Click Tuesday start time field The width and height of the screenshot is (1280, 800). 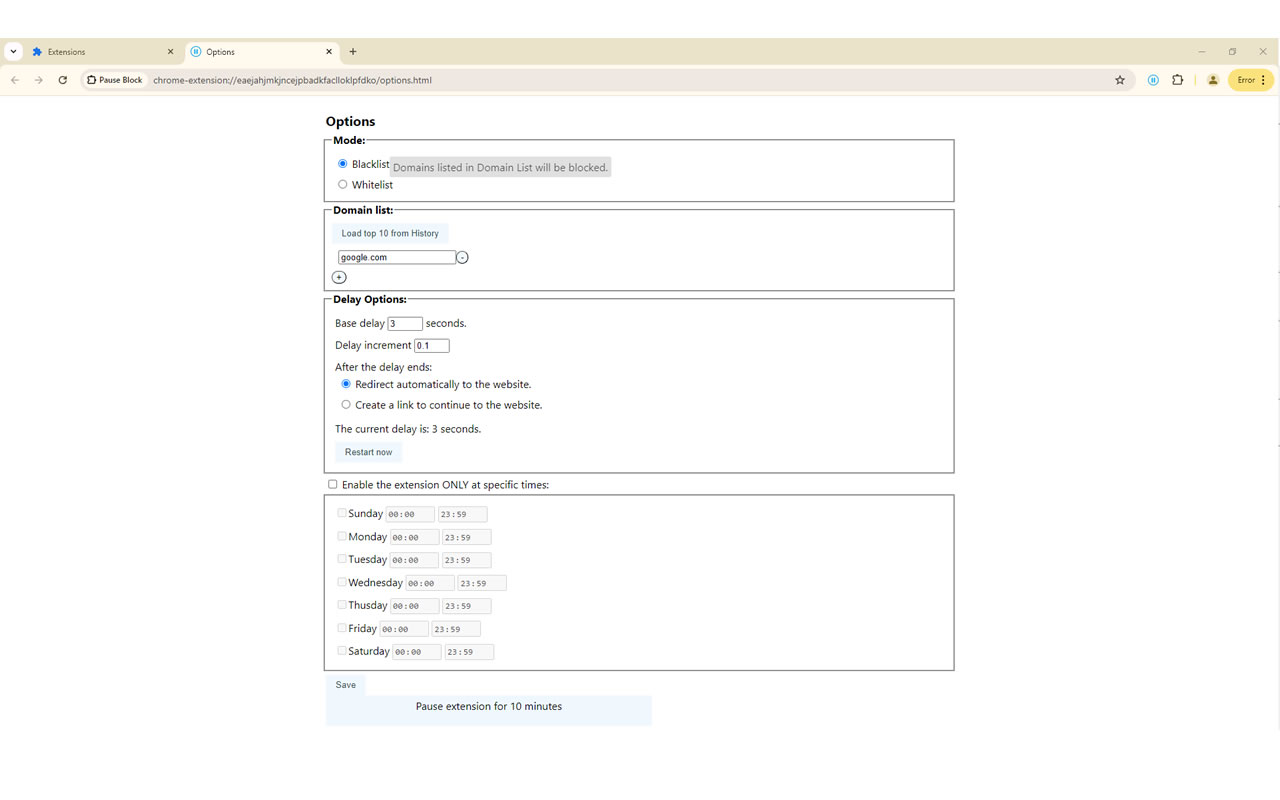(414, 560)
